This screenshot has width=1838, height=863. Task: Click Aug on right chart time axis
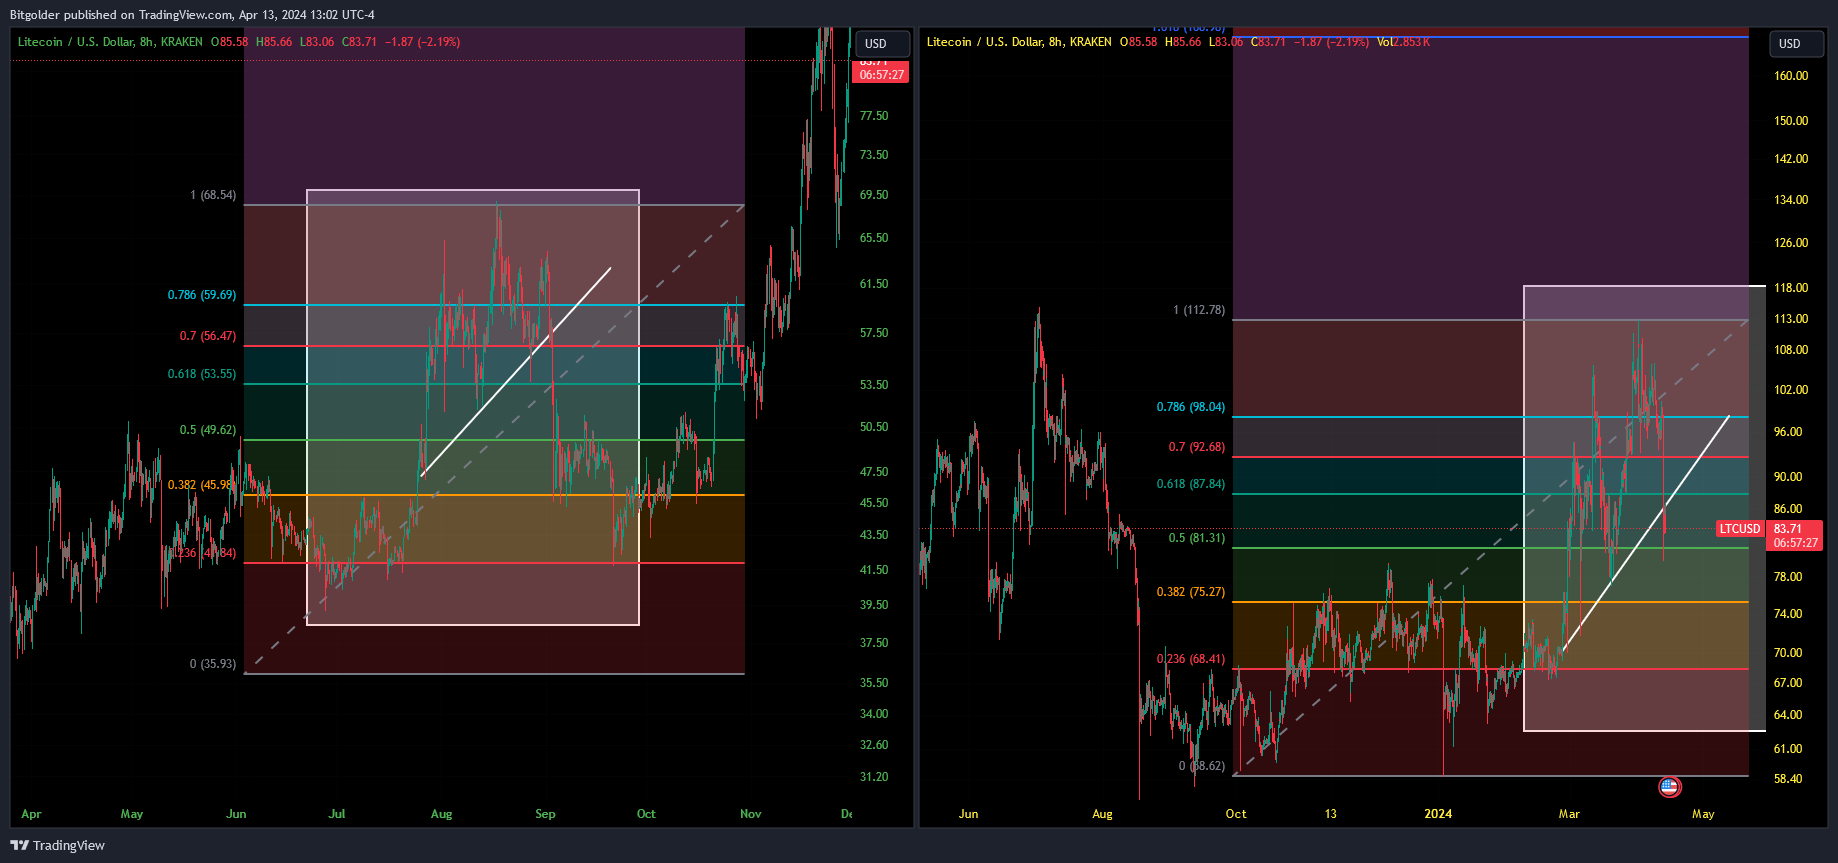click(1102, 814)
